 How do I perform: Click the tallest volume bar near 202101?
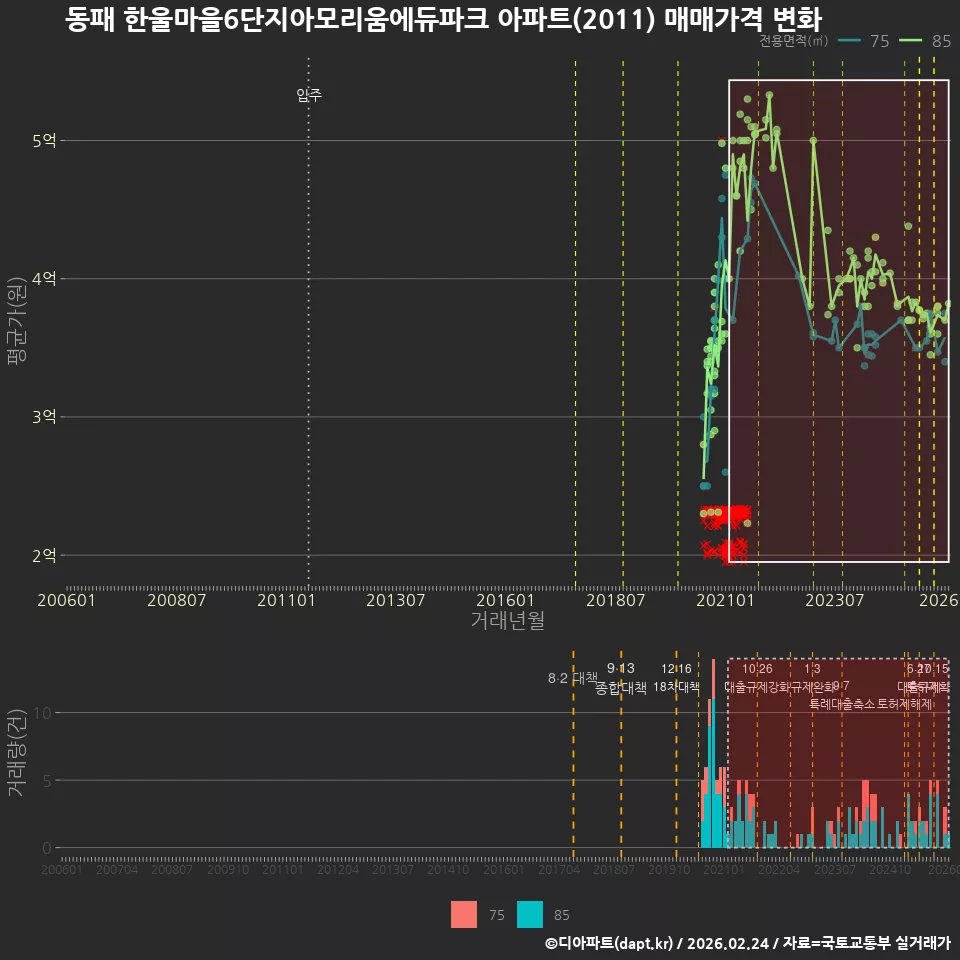point(713,754)
